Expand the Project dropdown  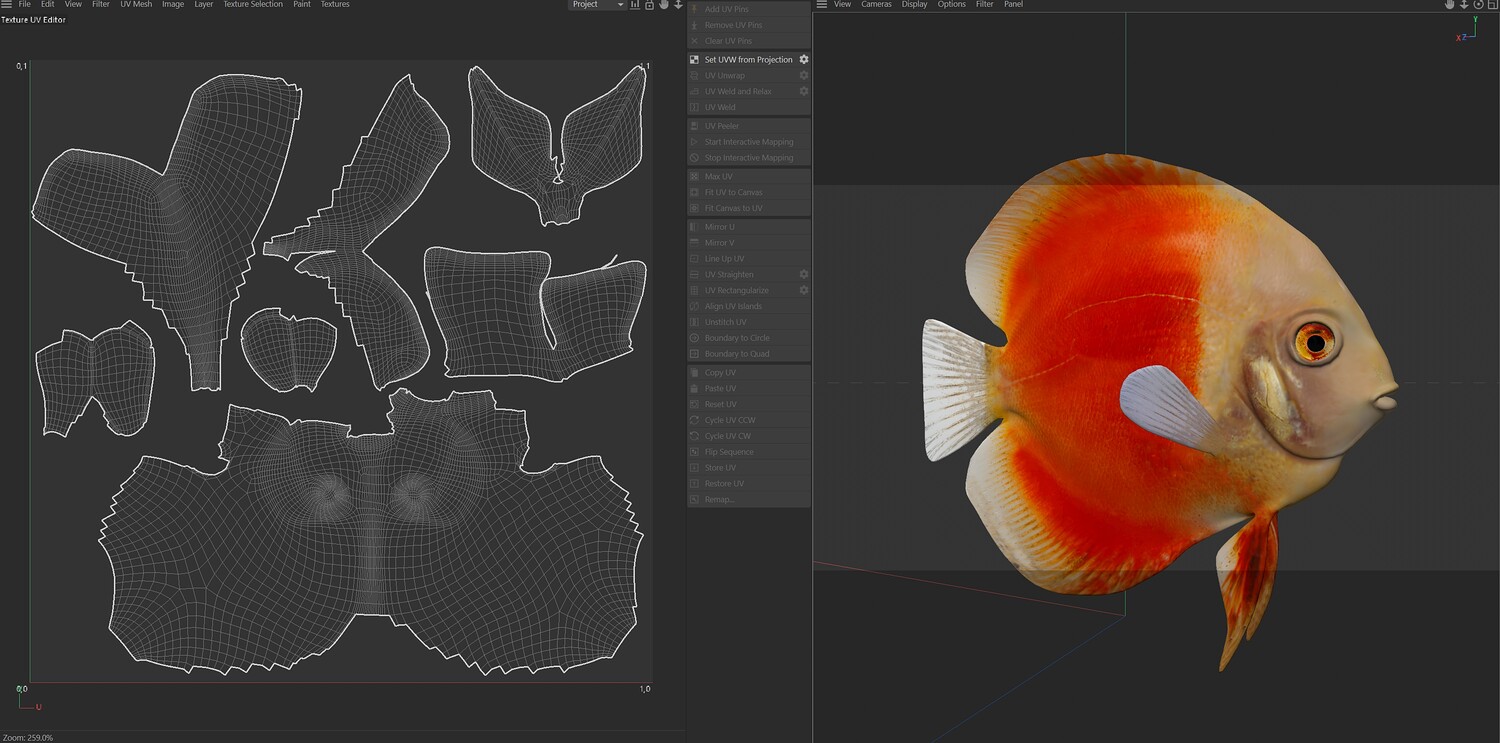(597, 4)
